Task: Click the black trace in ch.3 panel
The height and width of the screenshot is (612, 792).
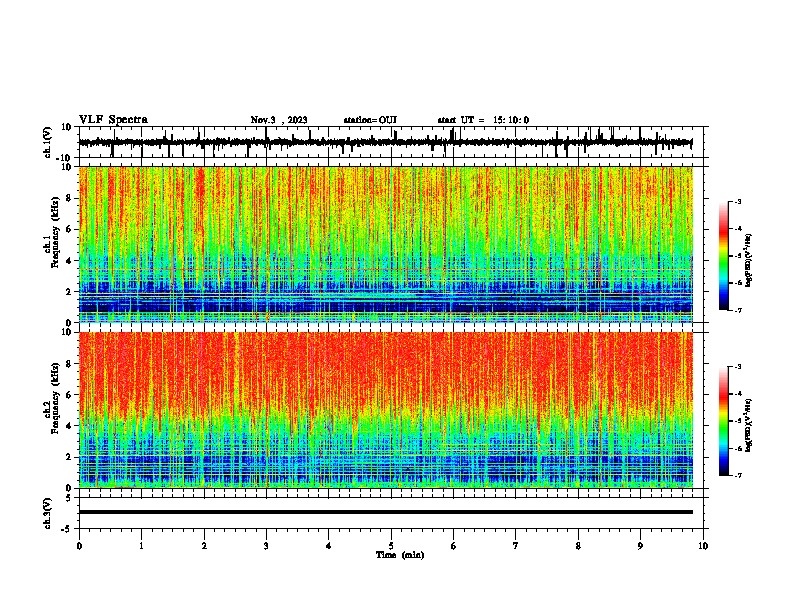Action: point(386,512)
